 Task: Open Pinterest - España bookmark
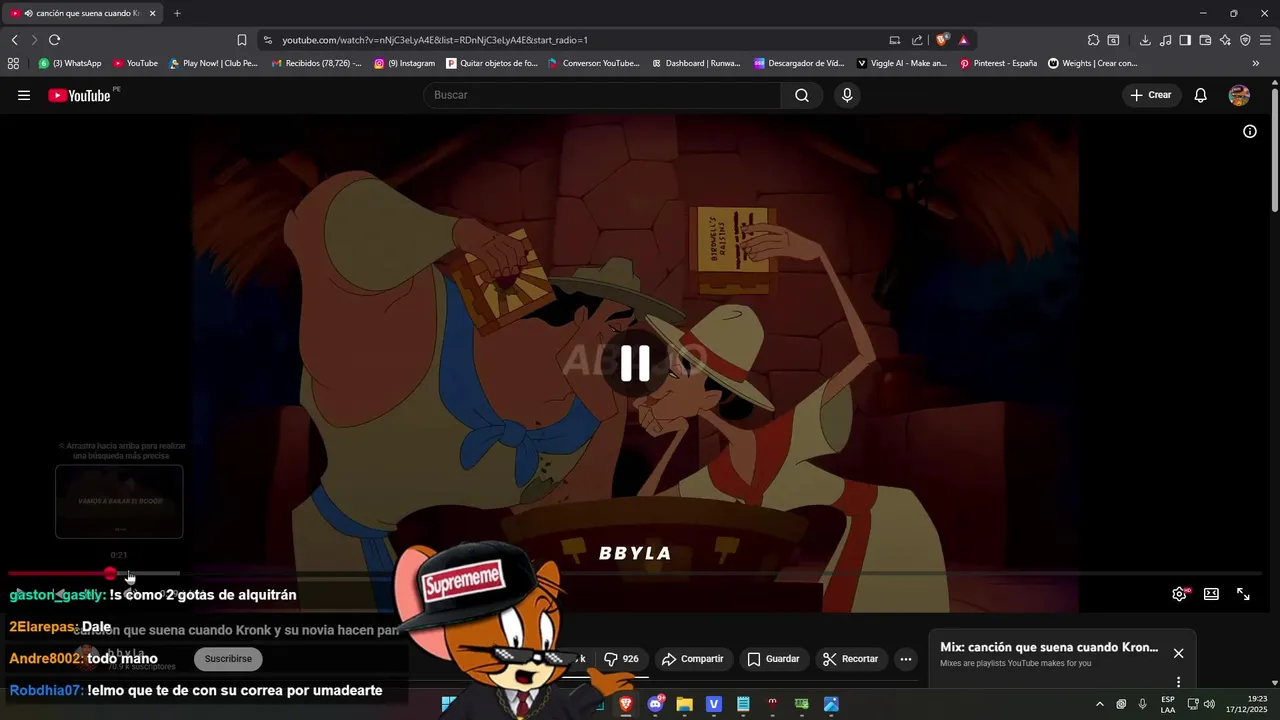[998, 63]
